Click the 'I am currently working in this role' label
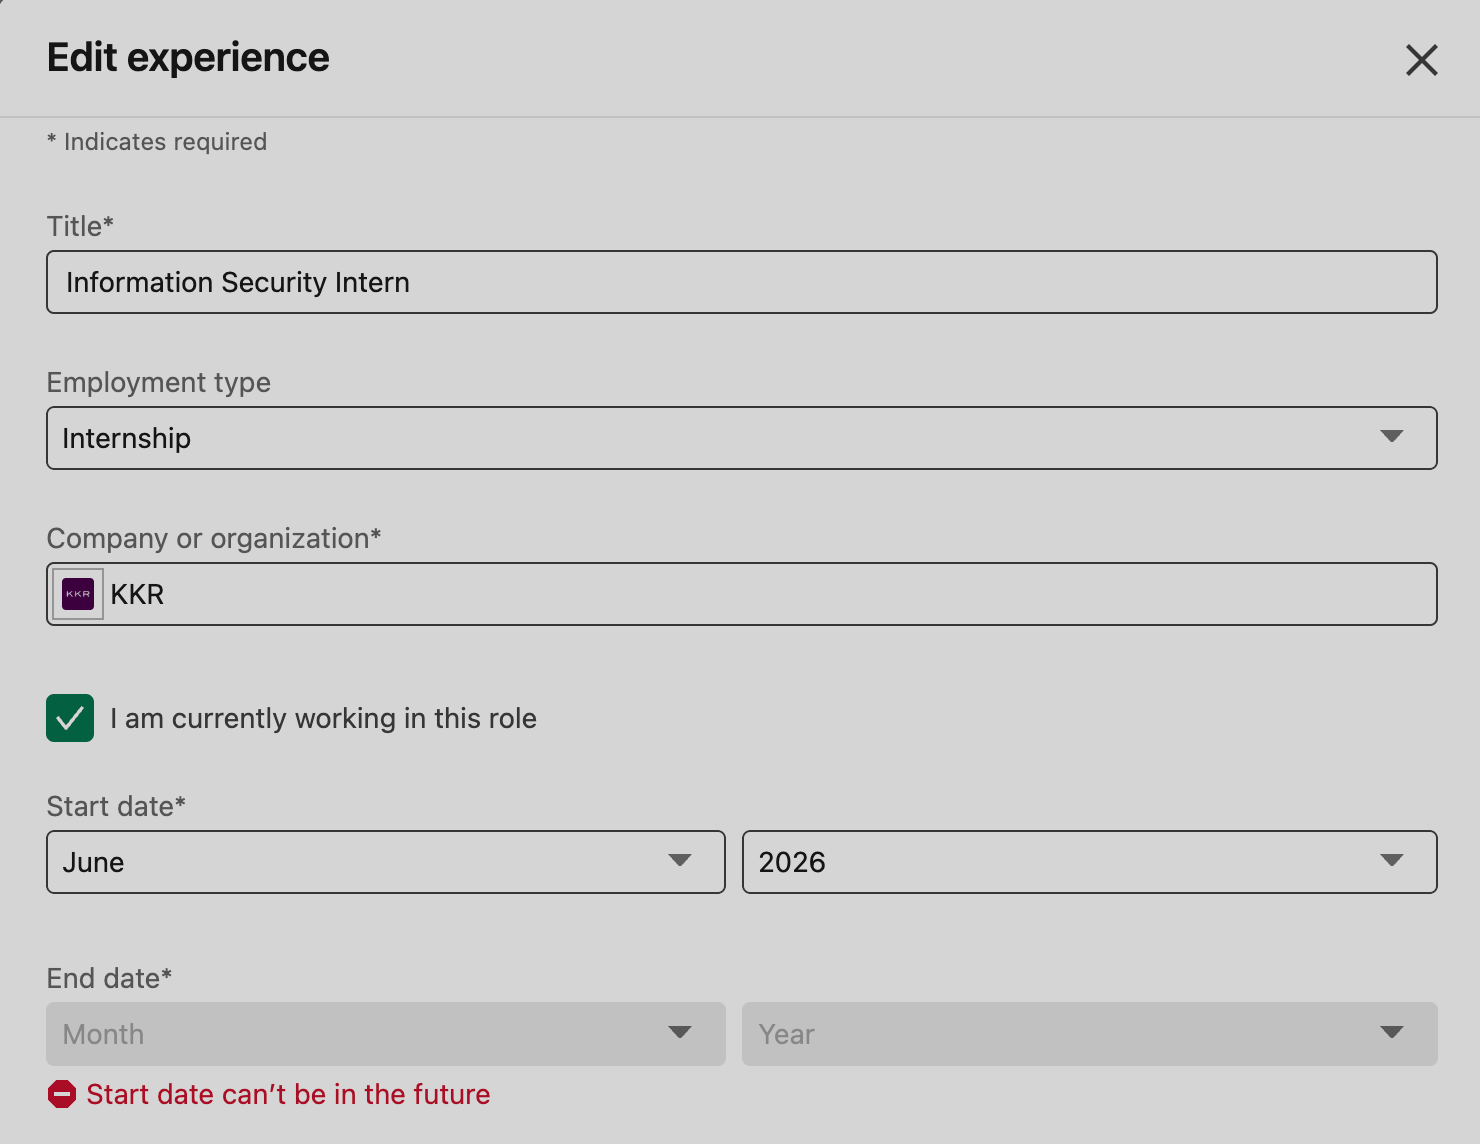The height and width of the screenshot is (1144, 1480). pos(323,717)
